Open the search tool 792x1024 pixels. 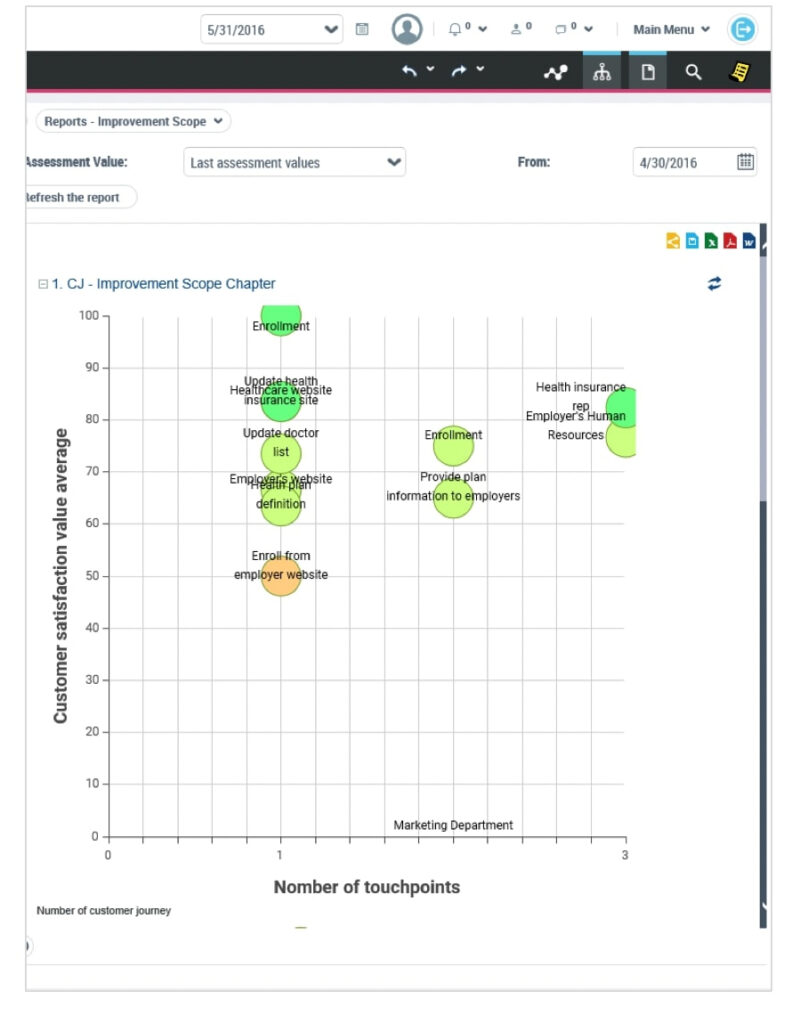[693, 71]
